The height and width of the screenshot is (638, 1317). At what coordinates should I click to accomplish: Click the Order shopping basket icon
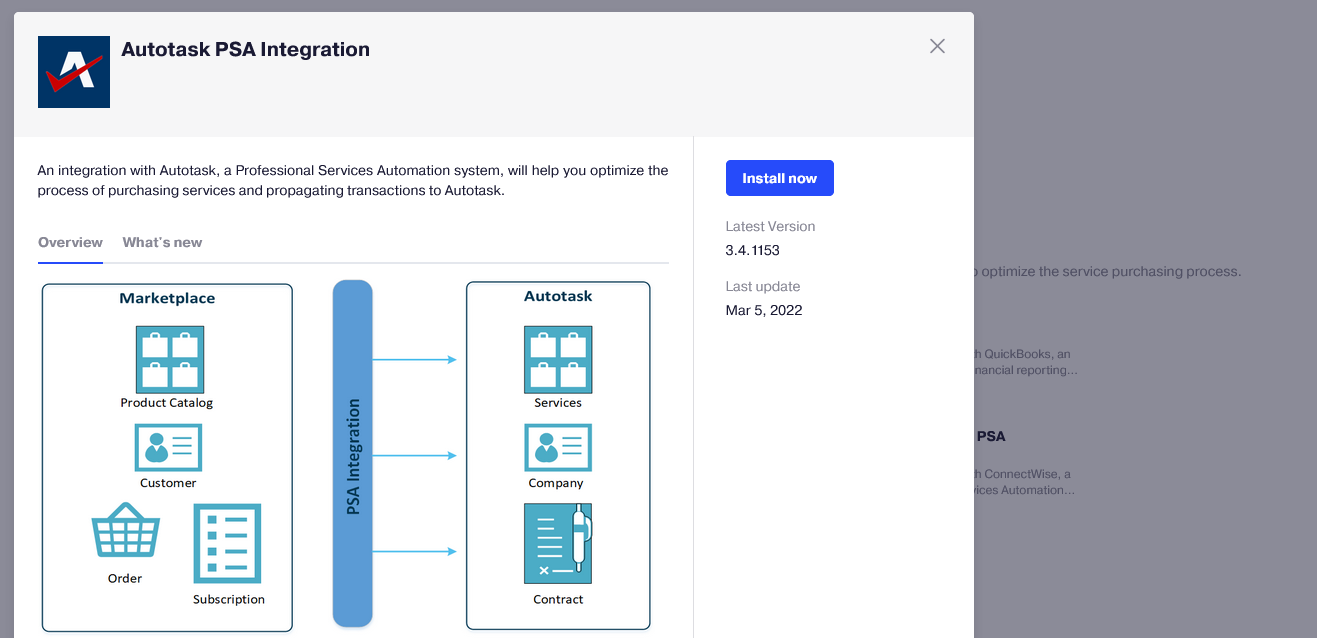click(125, 530)
